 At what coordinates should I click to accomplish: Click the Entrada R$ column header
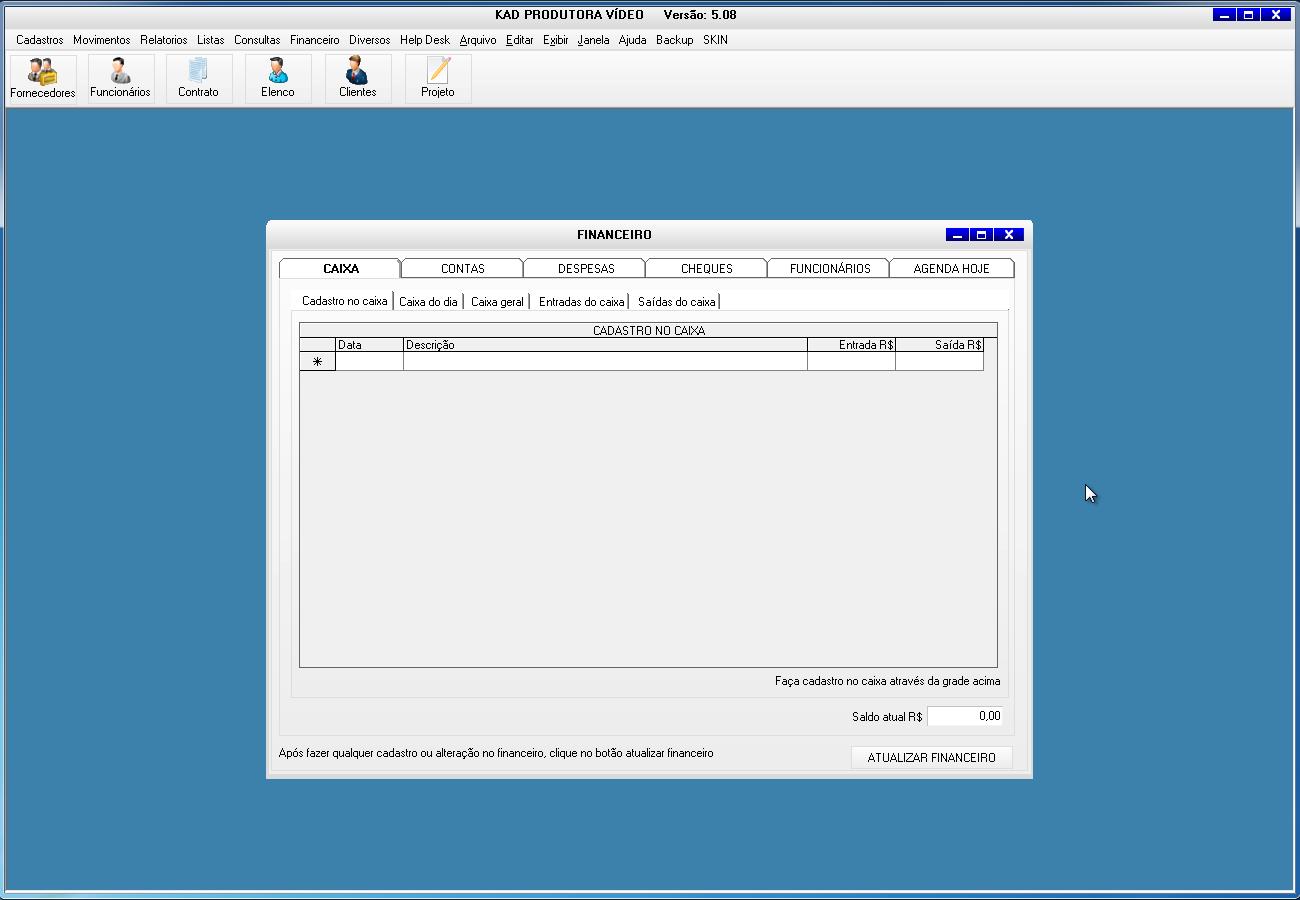point(851,345)
